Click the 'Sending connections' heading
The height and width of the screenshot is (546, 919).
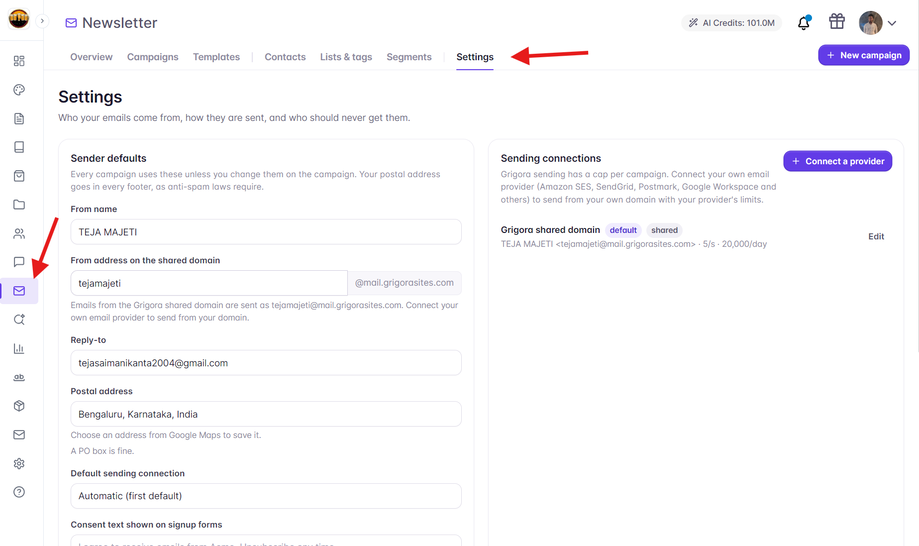(x=551, y=158)
